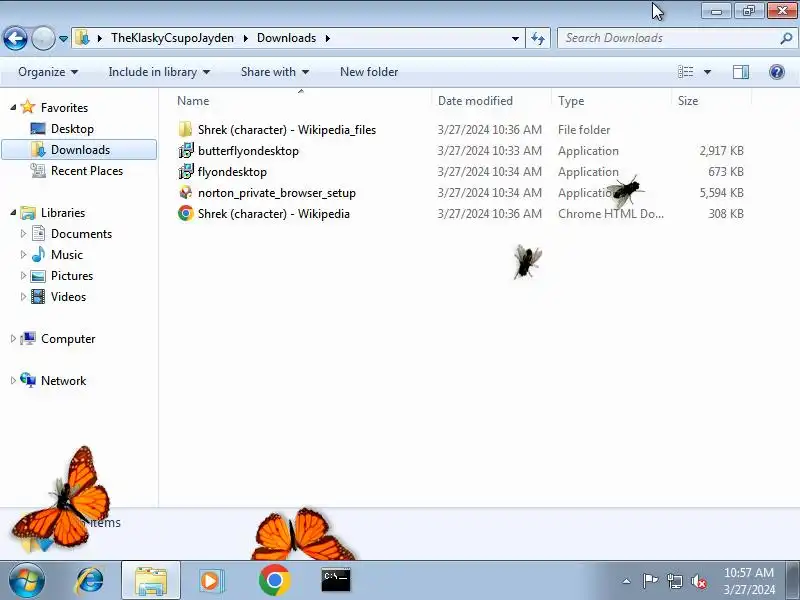
Task: Collapse the Favorites group
Action: [x=13, y=108]
